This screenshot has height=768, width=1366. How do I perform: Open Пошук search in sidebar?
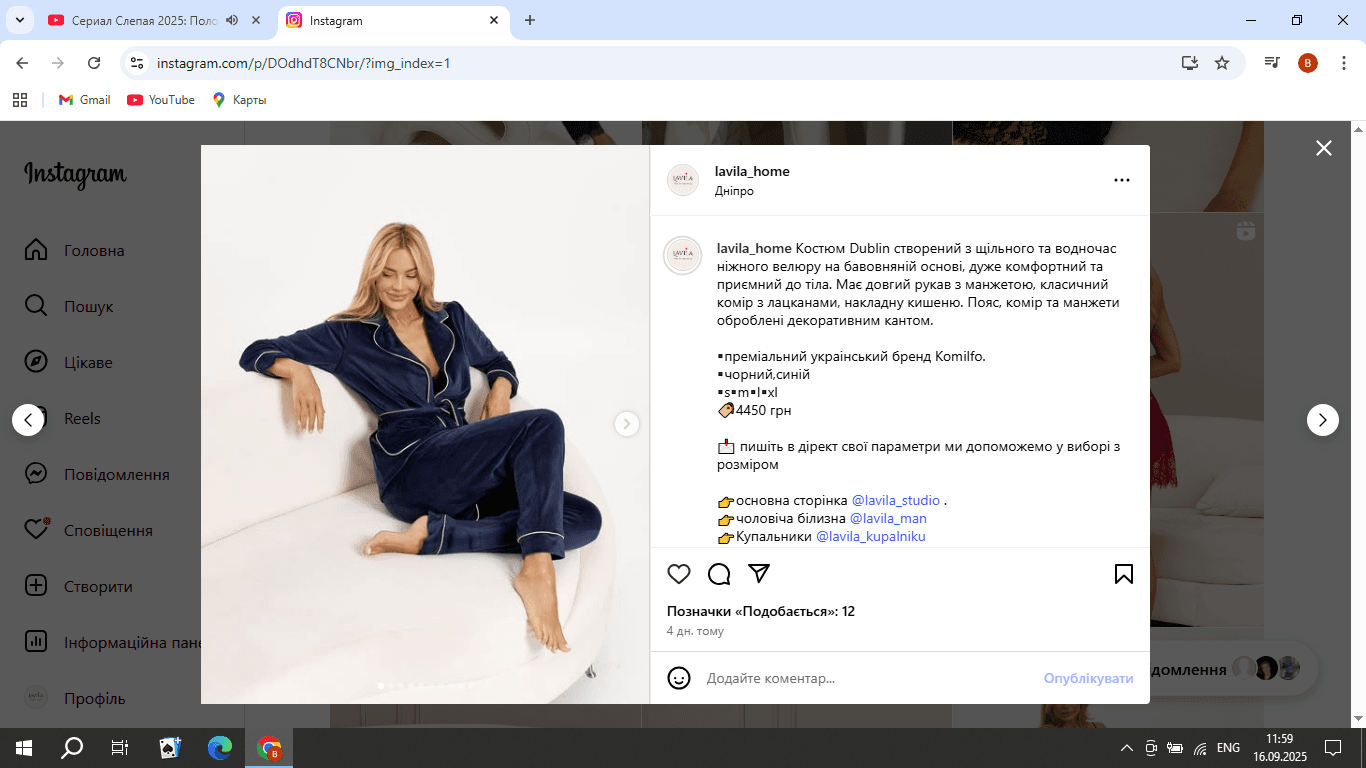pos(70,306)
